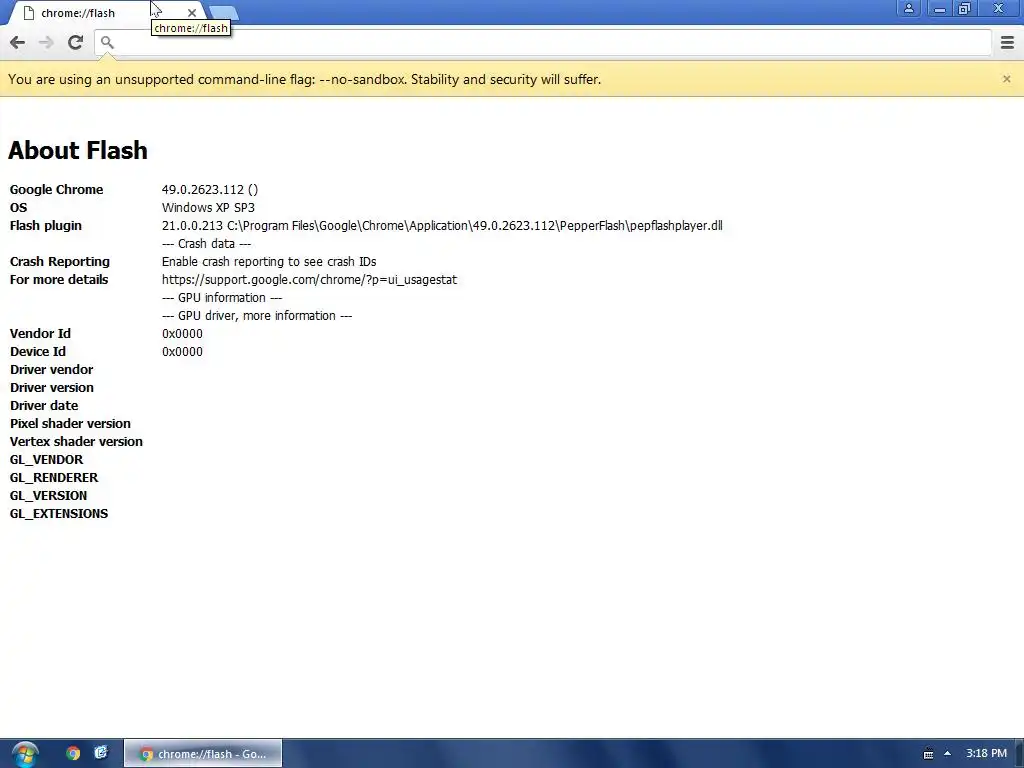Click the For more details label
The height and width of the screenshot is (768, 1024).
(59, 280)
